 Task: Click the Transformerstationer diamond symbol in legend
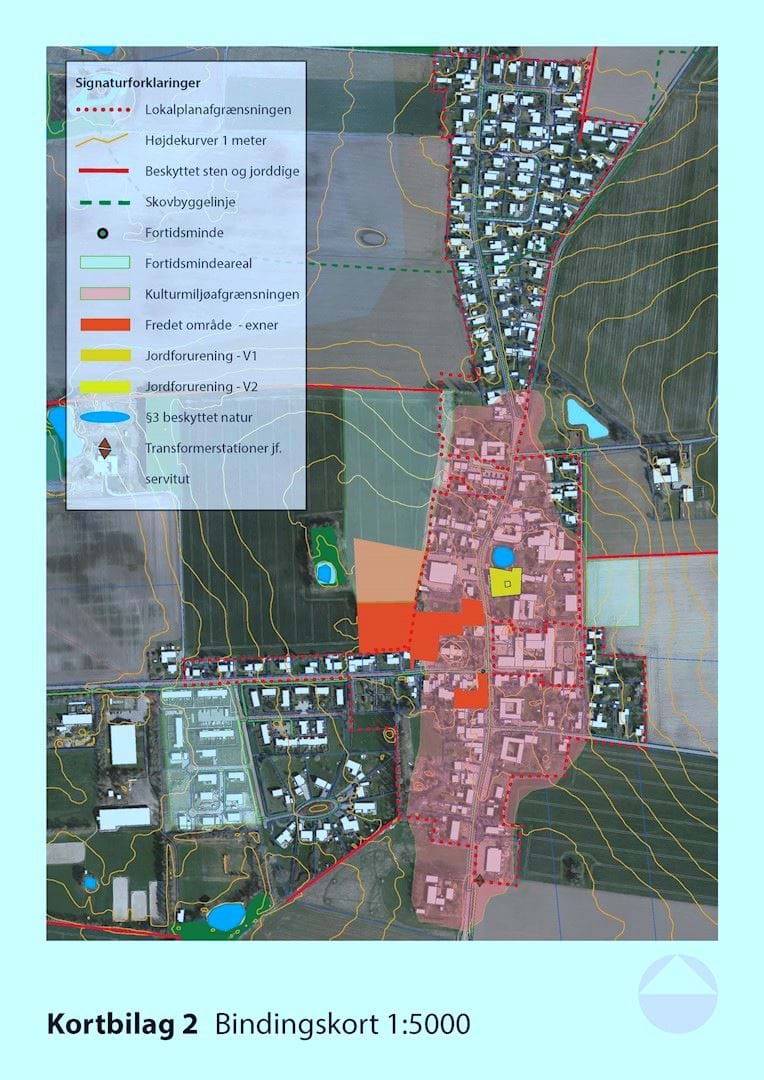pos(104,449)
